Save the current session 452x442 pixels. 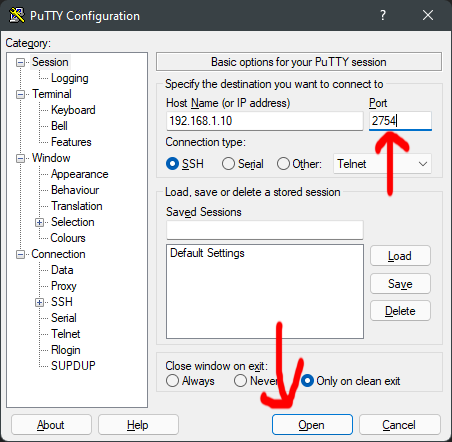400,284
